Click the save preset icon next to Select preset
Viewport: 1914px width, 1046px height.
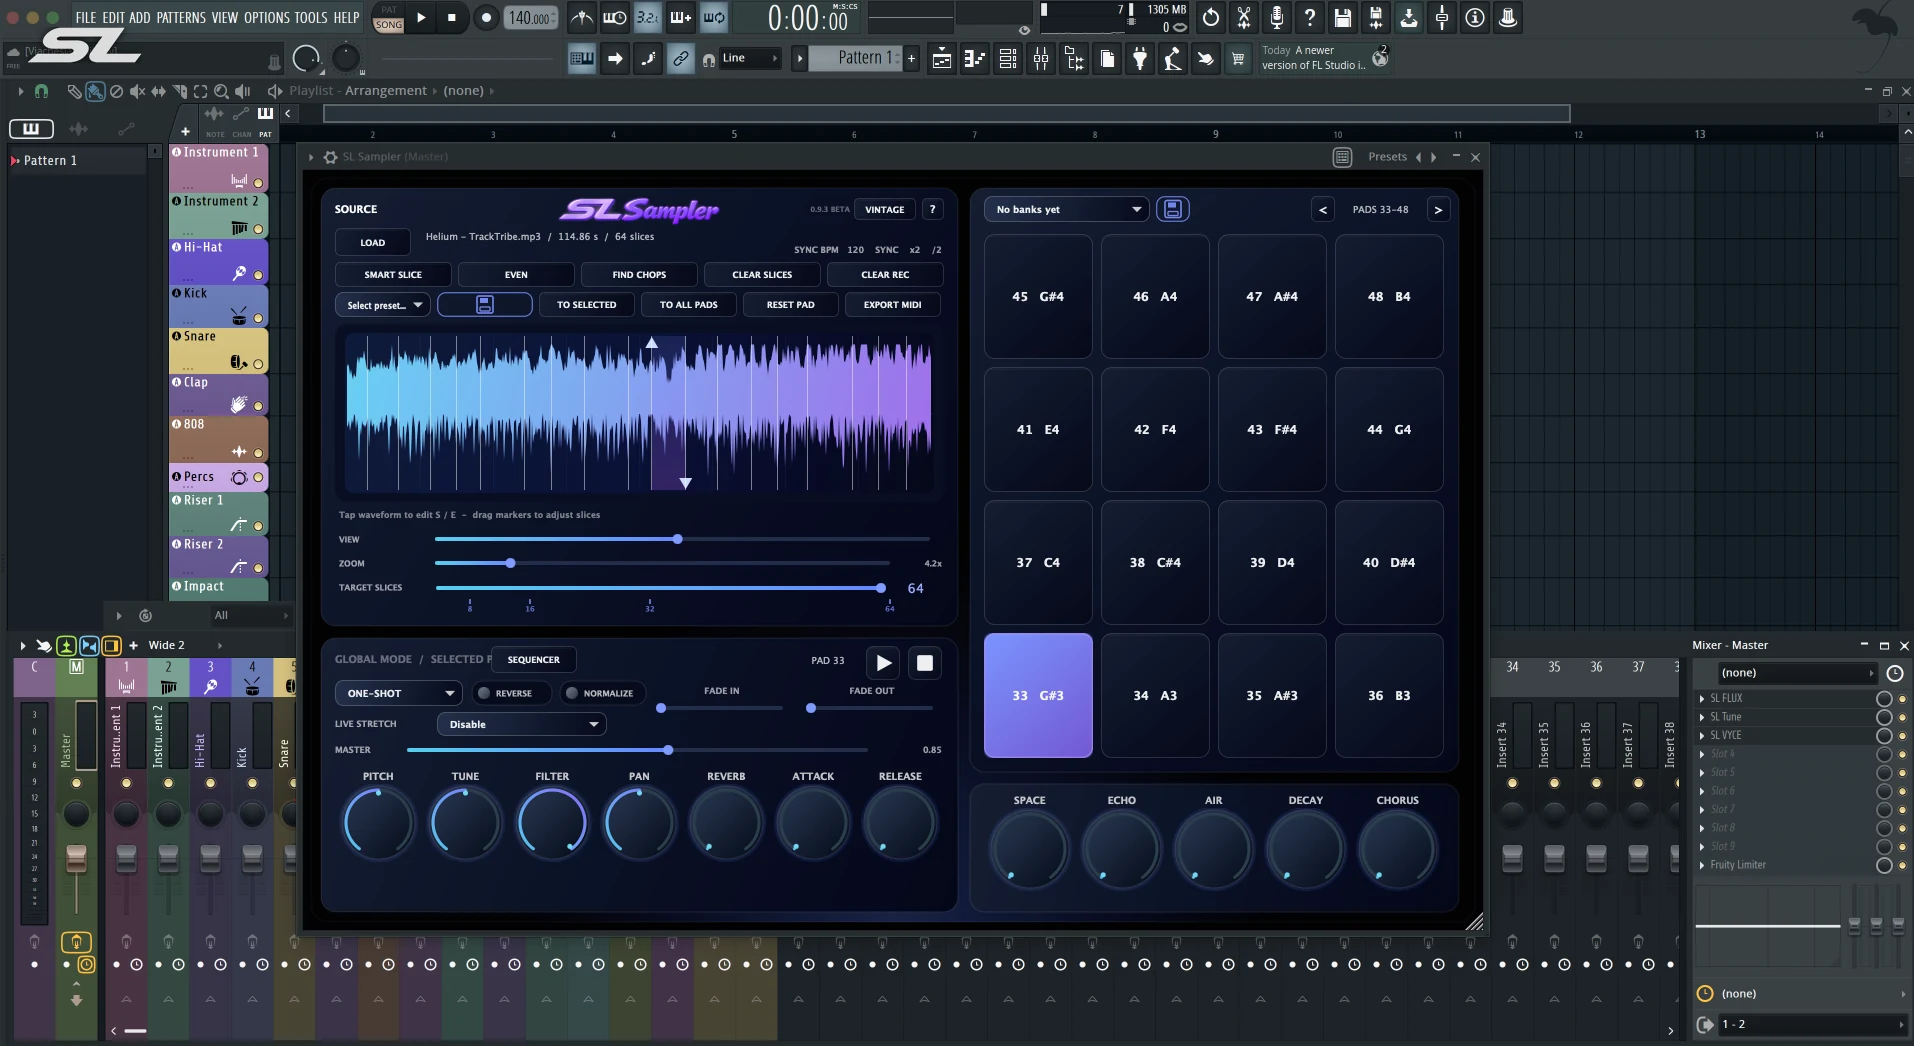pos(485,305)
